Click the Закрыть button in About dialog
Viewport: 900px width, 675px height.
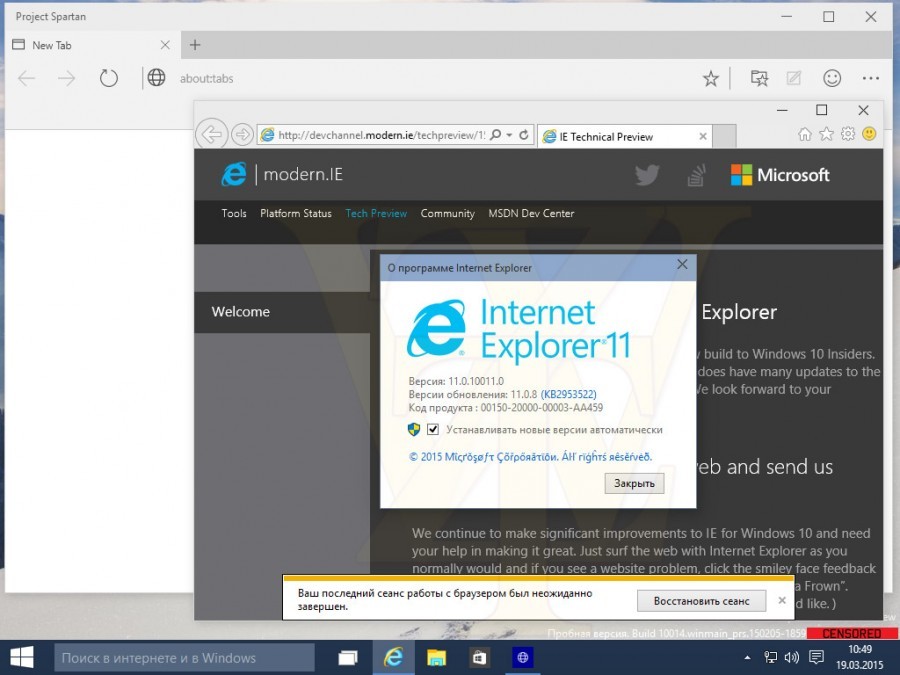click(634, 483)
